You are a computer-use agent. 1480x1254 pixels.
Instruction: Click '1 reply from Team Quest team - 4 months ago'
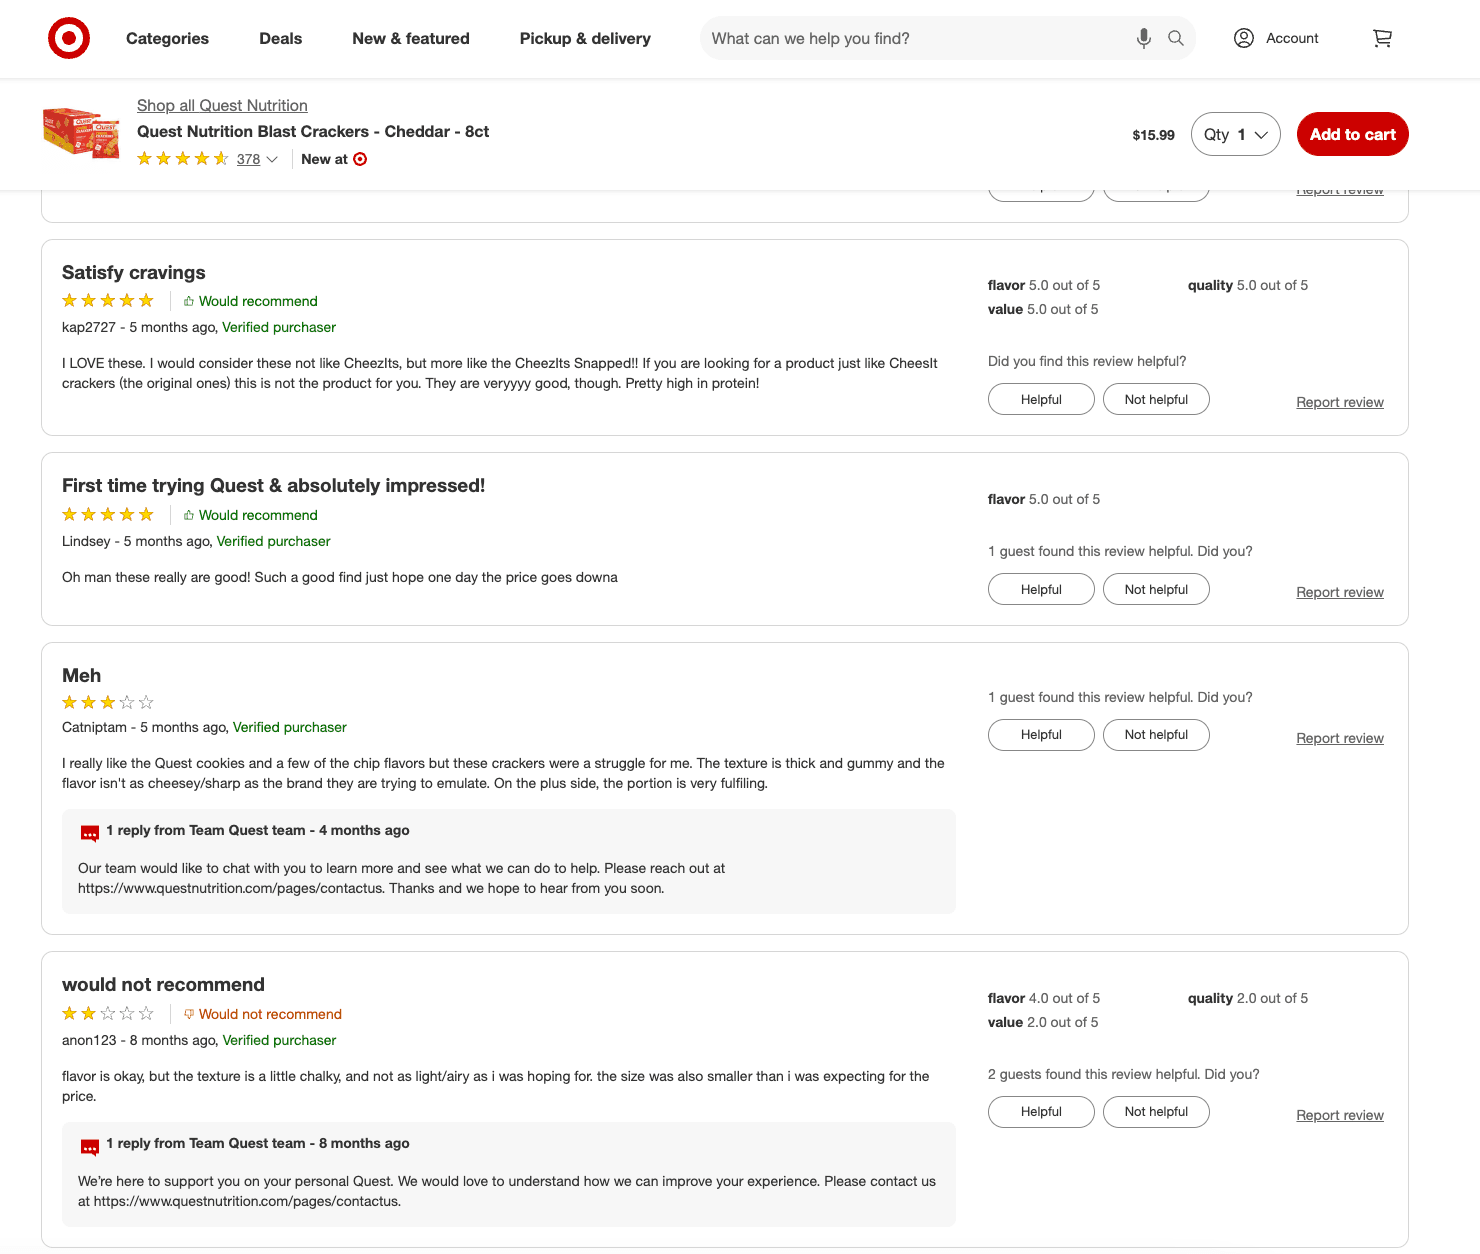pos(258,830)
